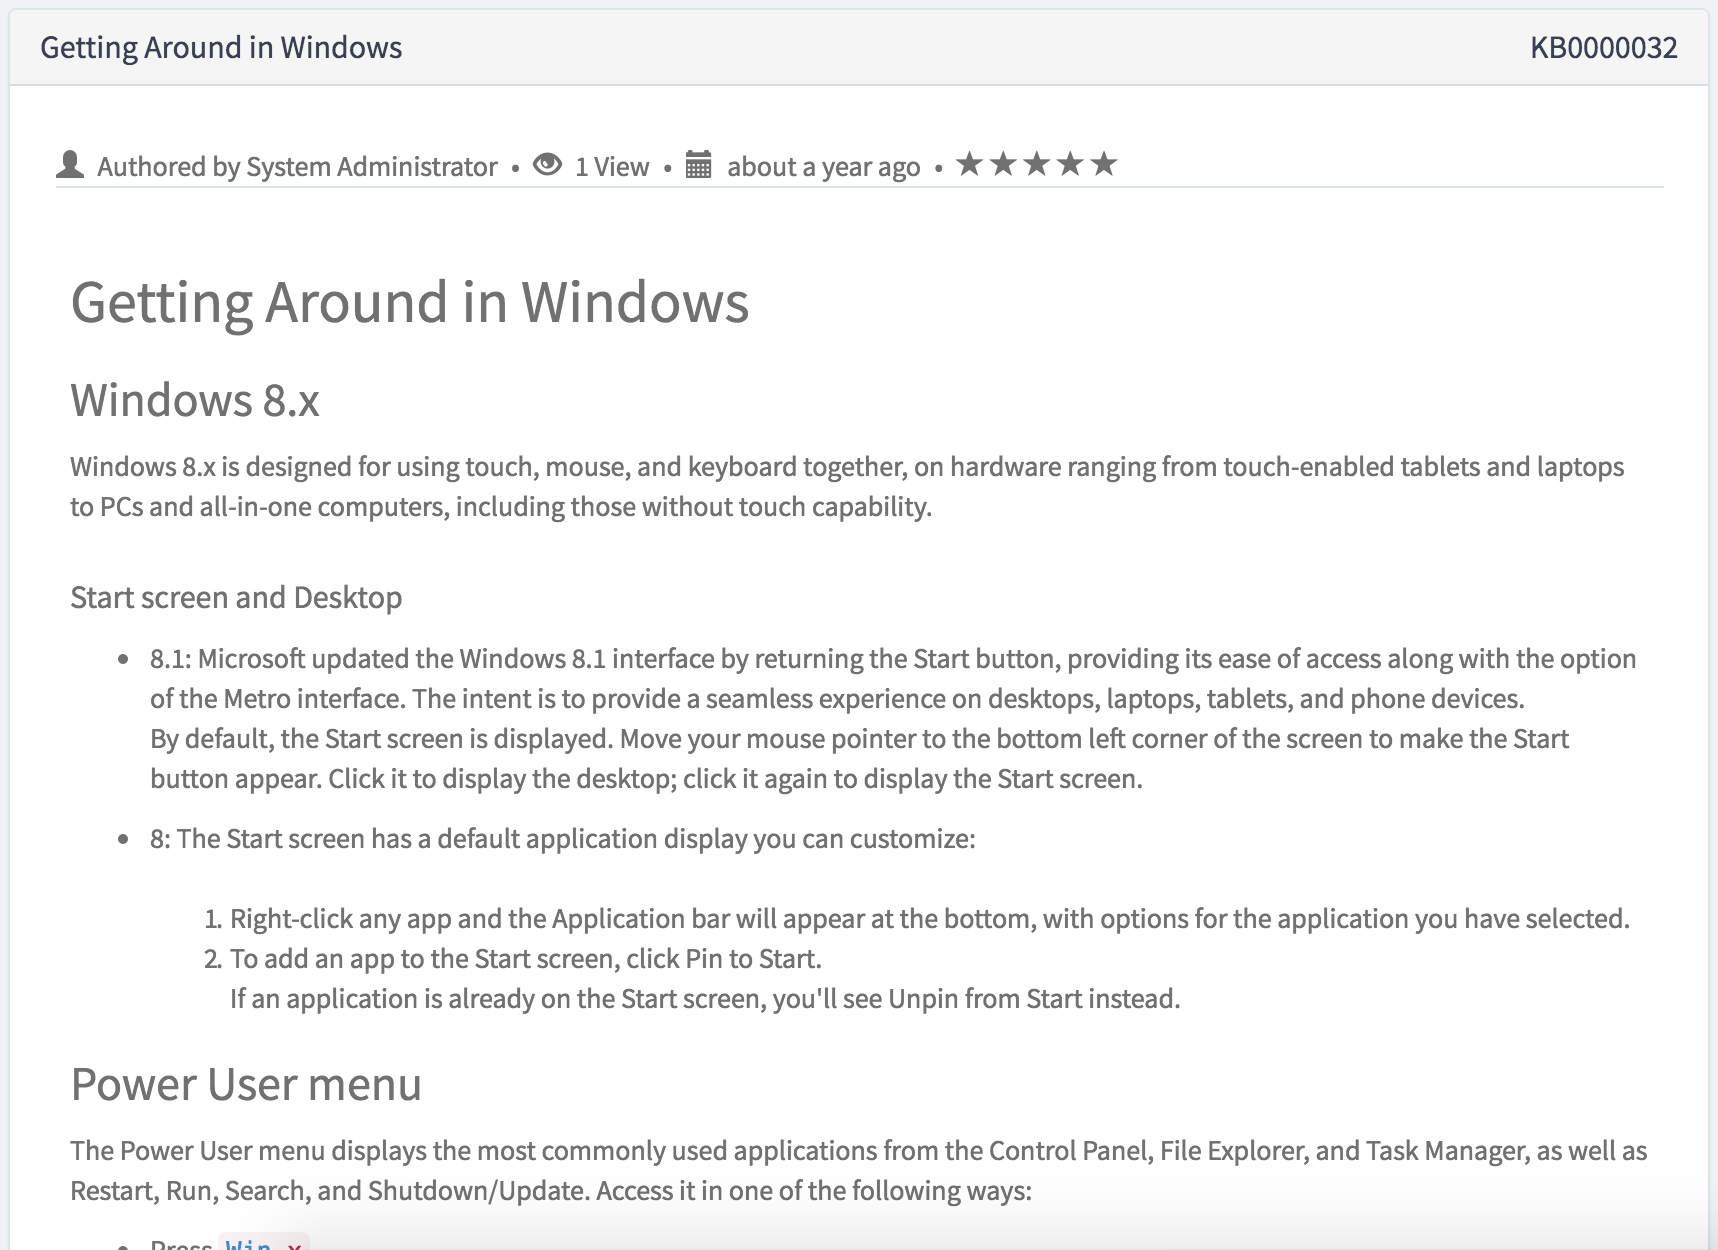Click the KB0000032 article number

(x=1604, y=48)
